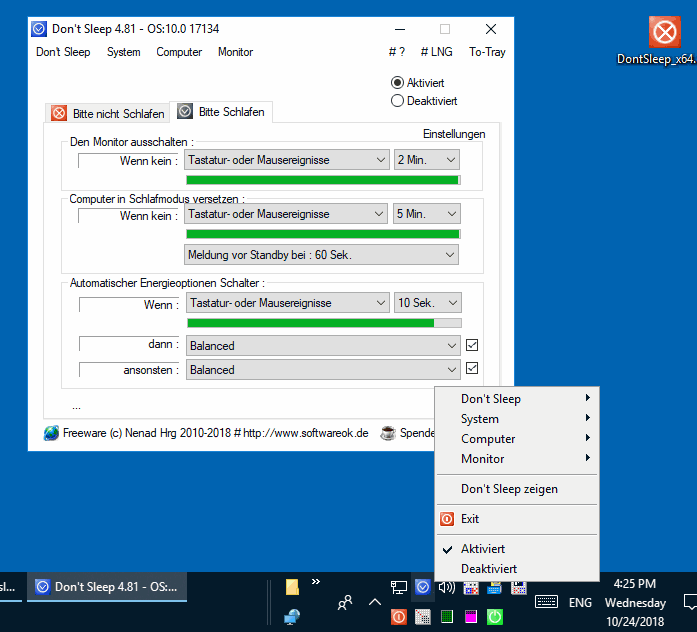Click the Spende donate button
Viewport: 697px width, 632px height.
coord(417,433)
